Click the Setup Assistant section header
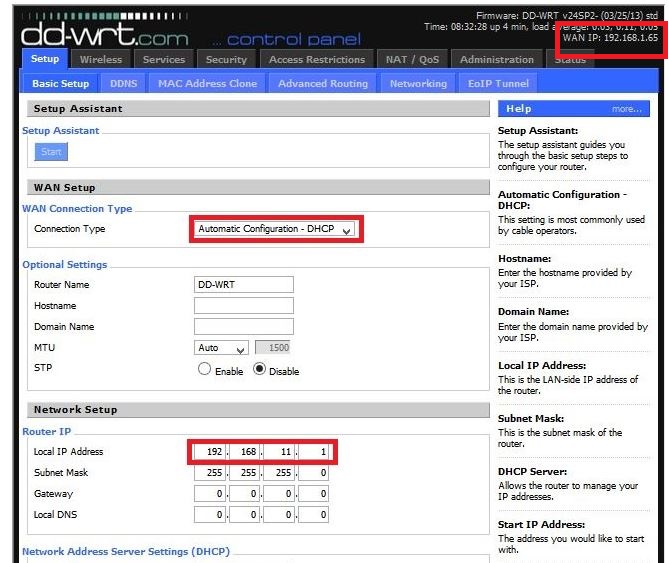 tap(258, 109)
